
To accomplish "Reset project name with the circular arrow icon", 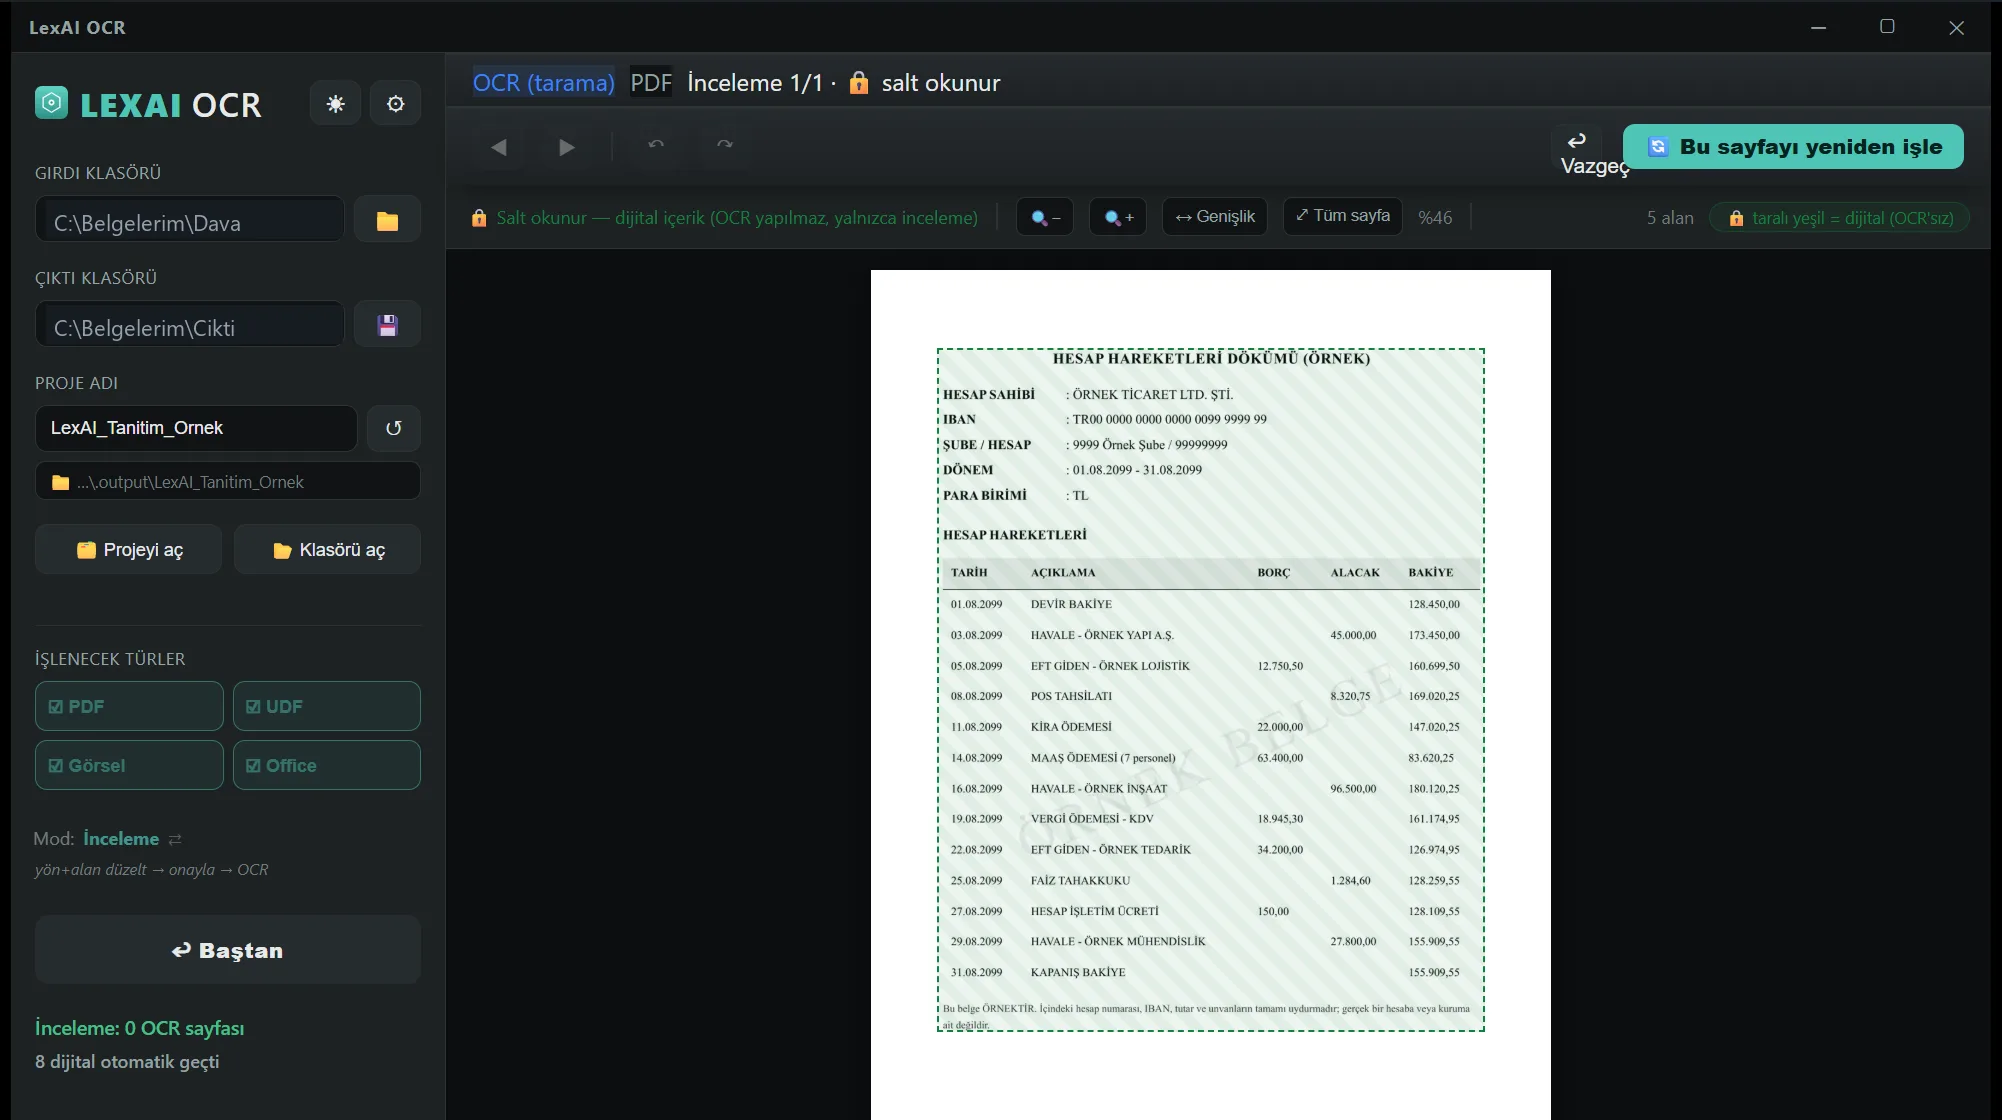I will 393,428.
